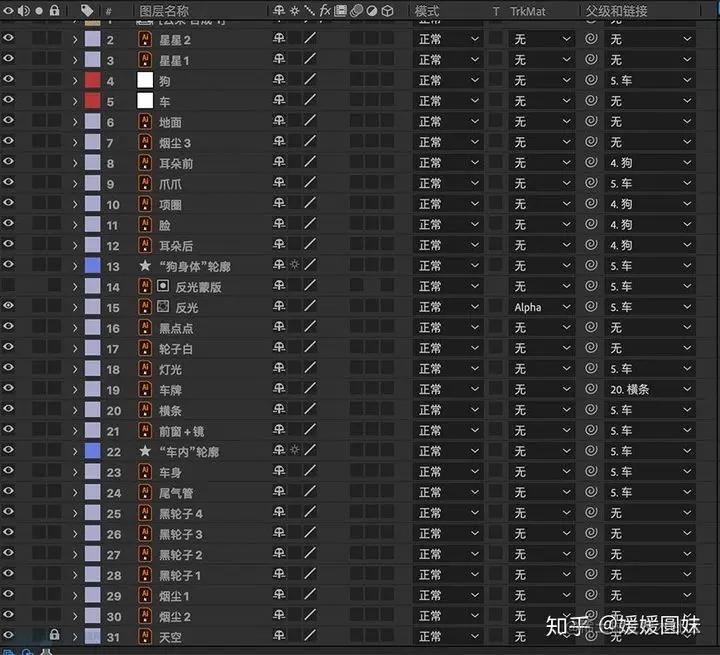Open parent dropdown showing 20. 横条
The width and height of the screenshot is (720, 655).
[650, 390]
